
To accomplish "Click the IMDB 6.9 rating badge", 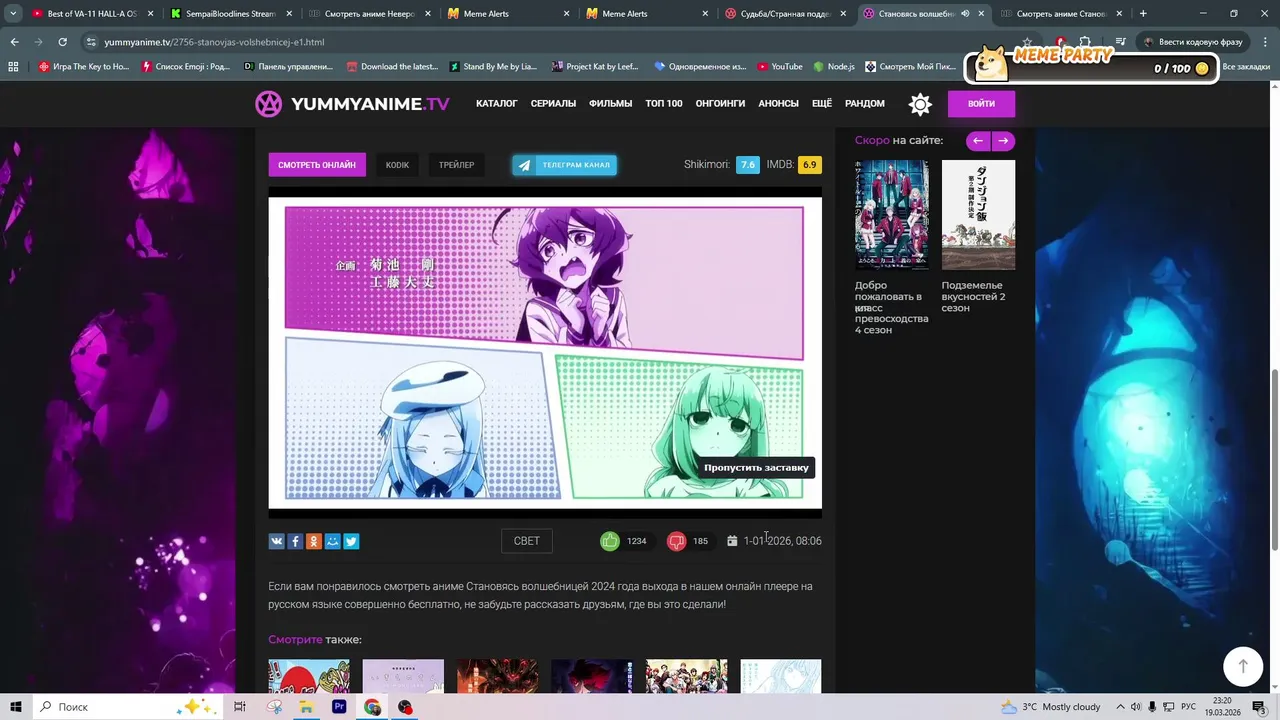I will [810, 165].
